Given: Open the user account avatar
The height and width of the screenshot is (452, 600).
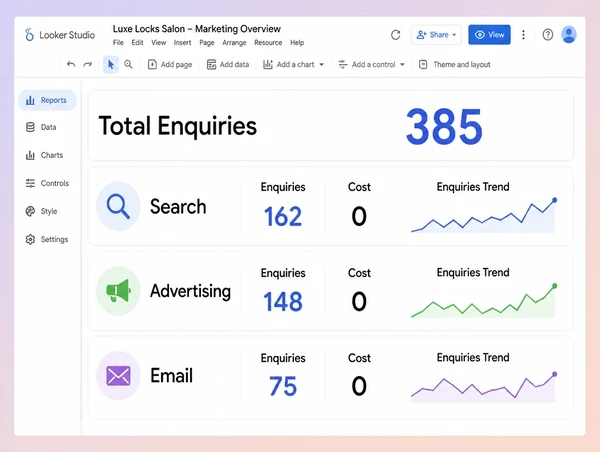Looking at the screenshot, I should point(569,35).
